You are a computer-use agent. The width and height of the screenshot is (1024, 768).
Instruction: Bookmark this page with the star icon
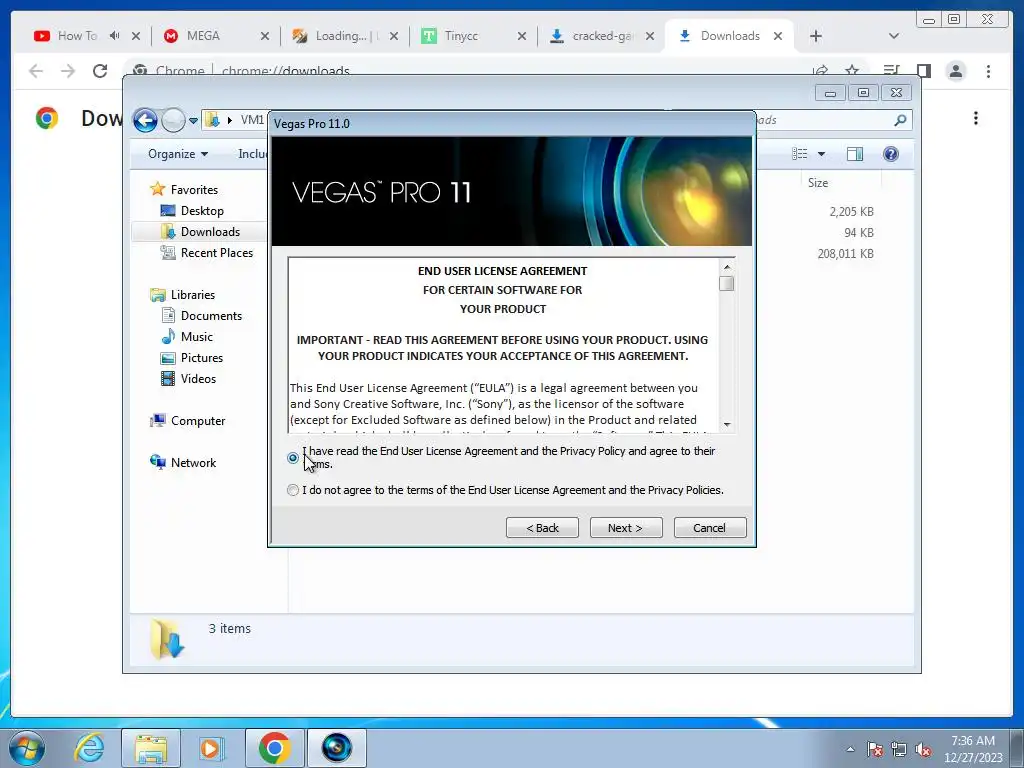click(x=852, y=71)
